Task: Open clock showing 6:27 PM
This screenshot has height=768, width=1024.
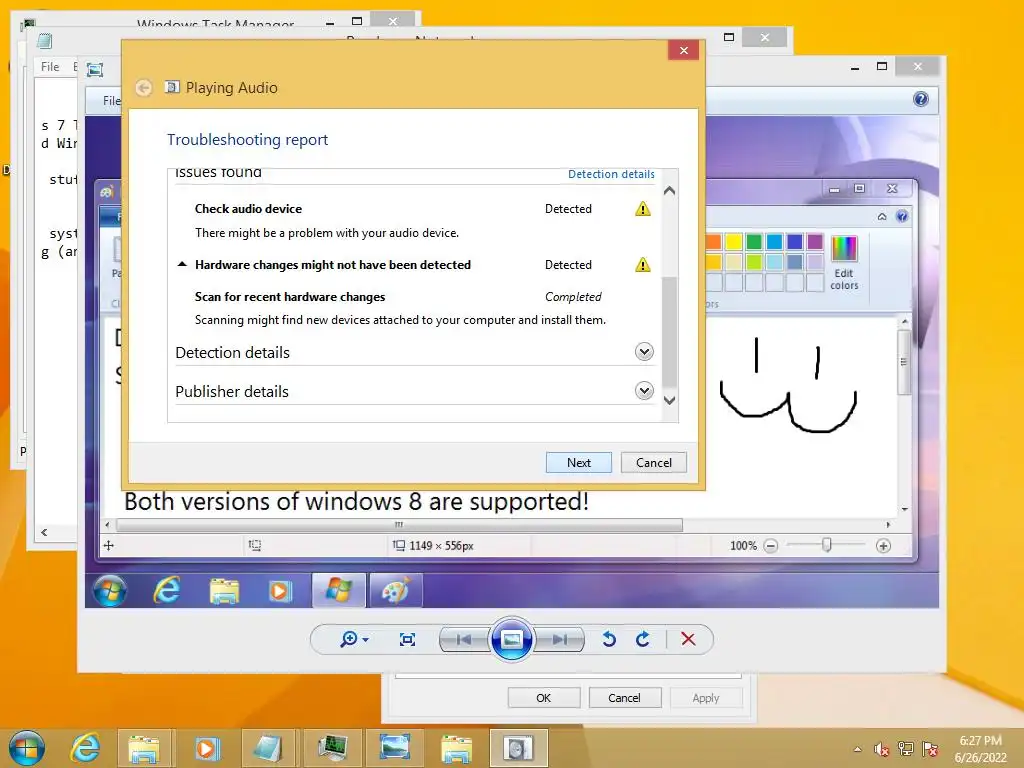Action: point(980,748)
